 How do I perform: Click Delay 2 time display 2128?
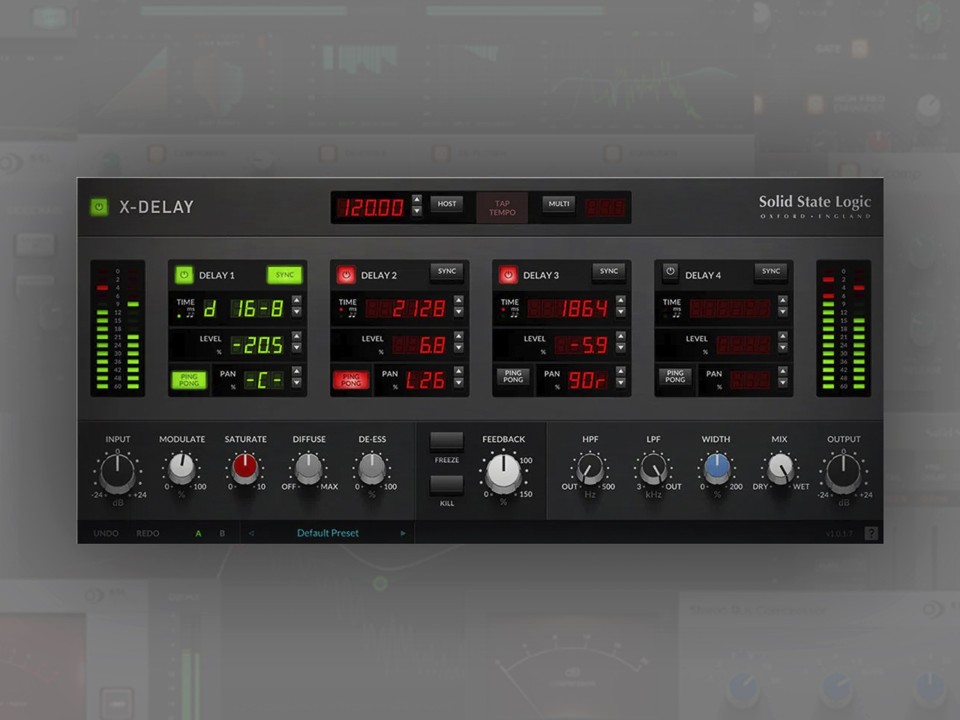406,309
